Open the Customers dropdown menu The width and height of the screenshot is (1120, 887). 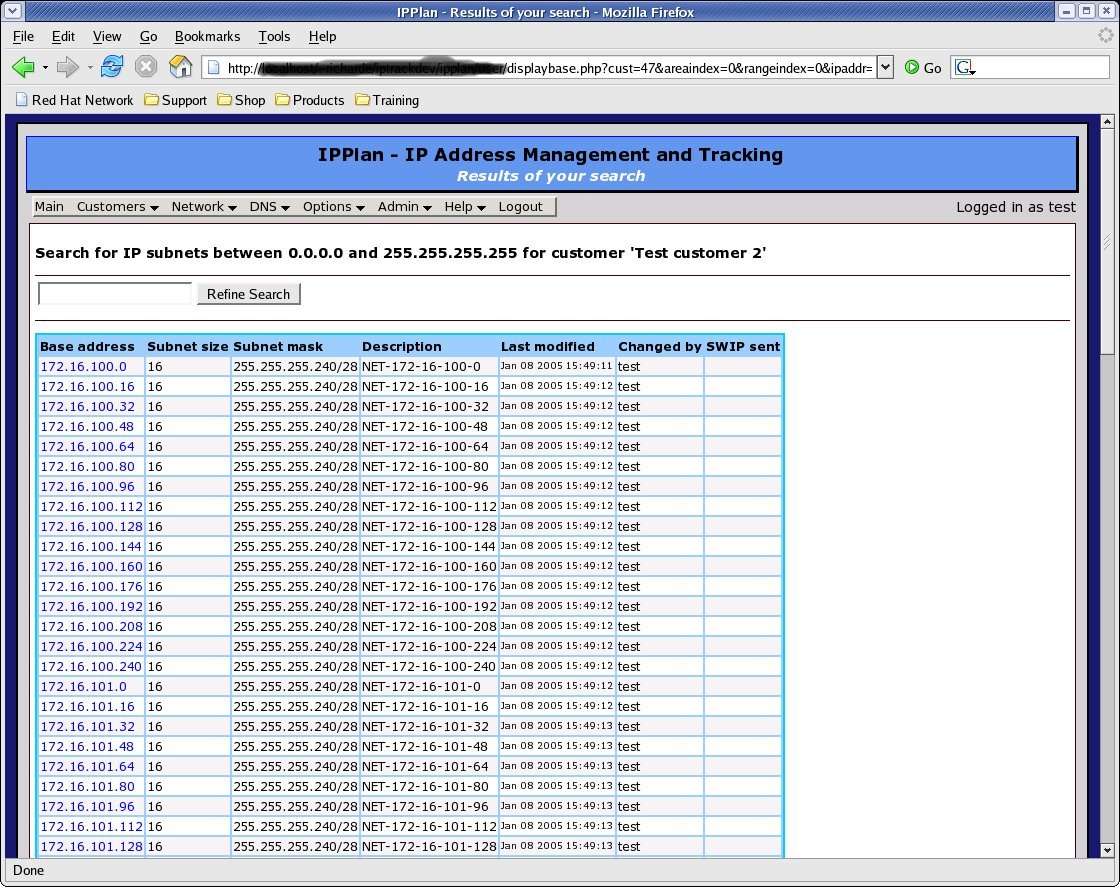coord(111,207)
